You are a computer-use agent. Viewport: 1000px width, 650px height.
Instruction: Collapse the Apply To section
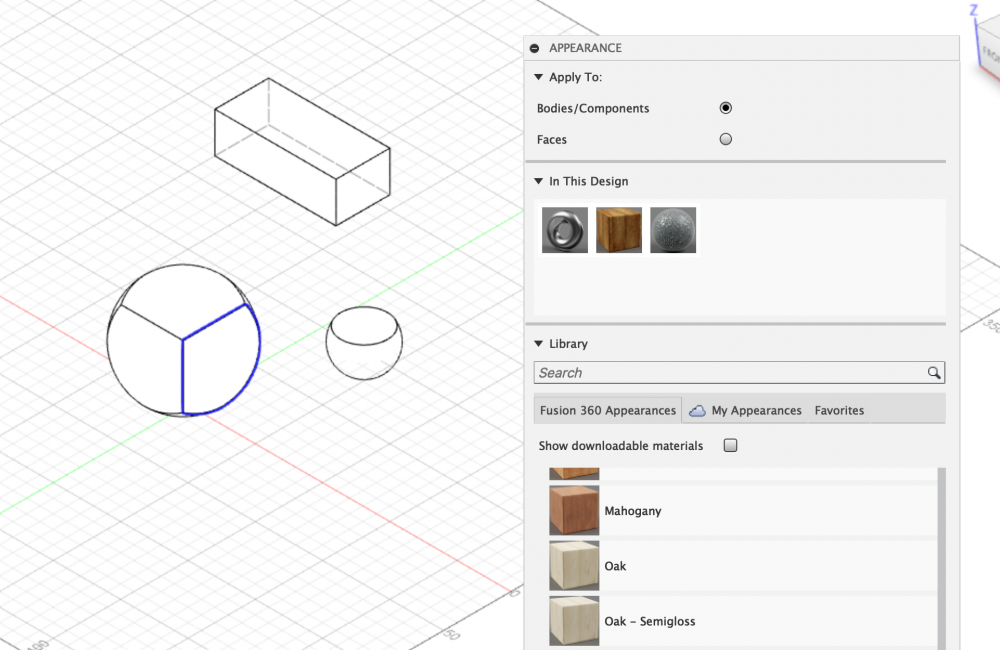pos(538,77)
